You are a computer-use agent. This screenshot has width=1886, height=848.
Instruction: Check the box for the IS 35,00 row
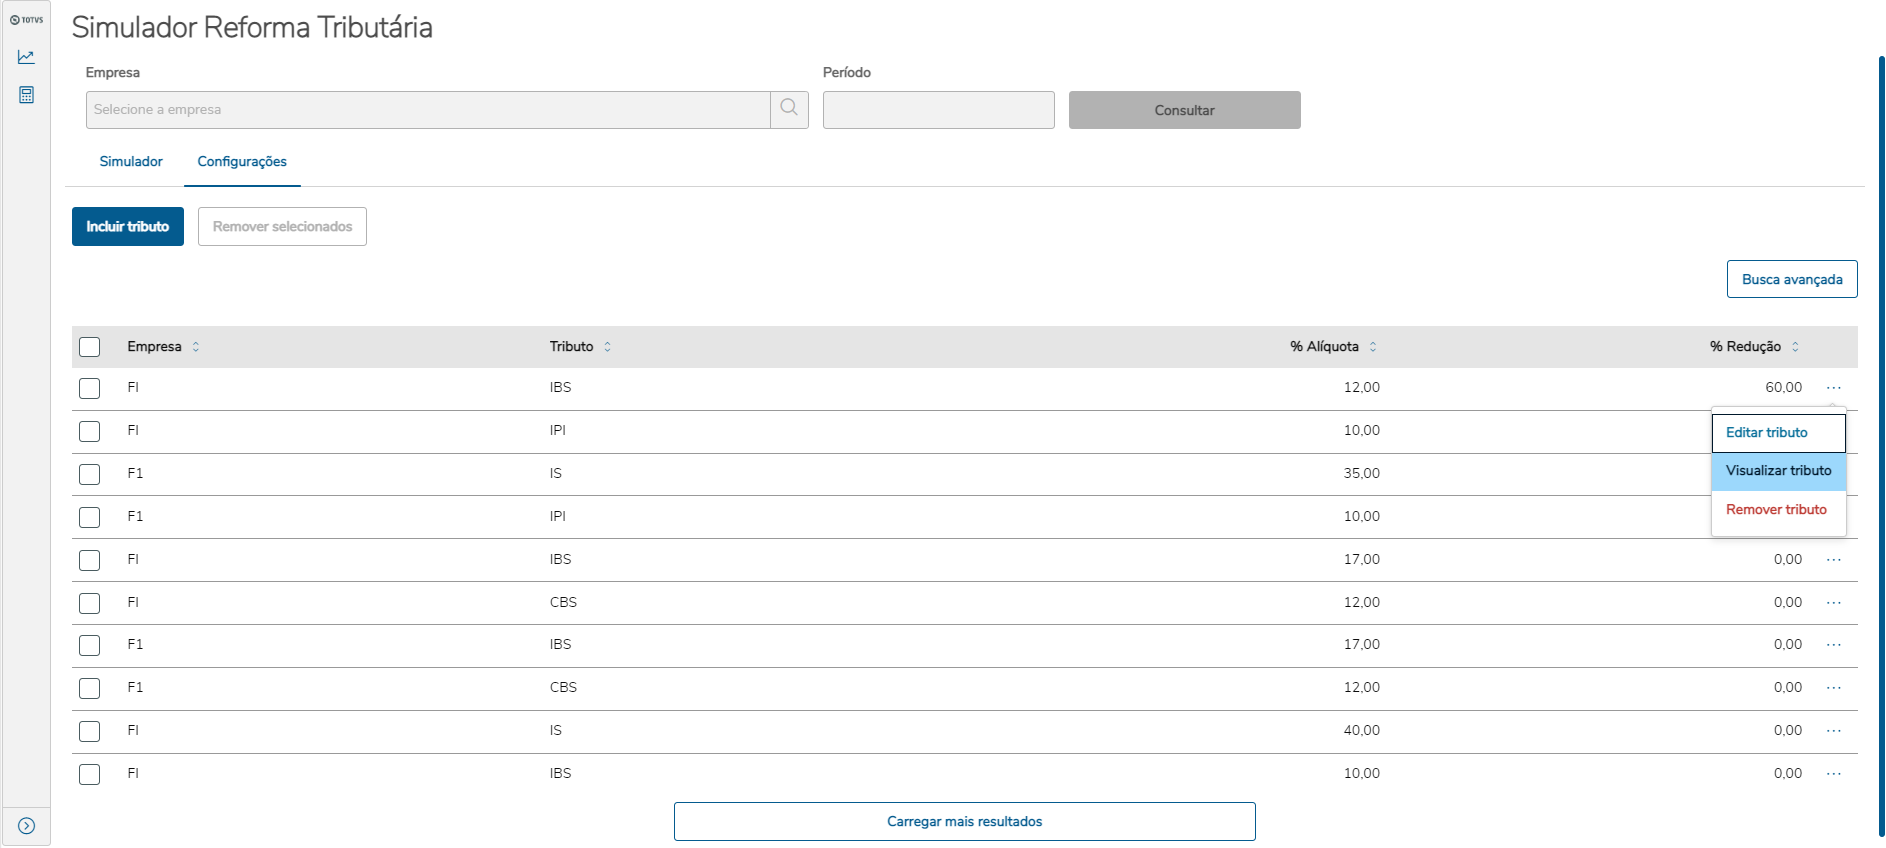(x=90, y=474)
